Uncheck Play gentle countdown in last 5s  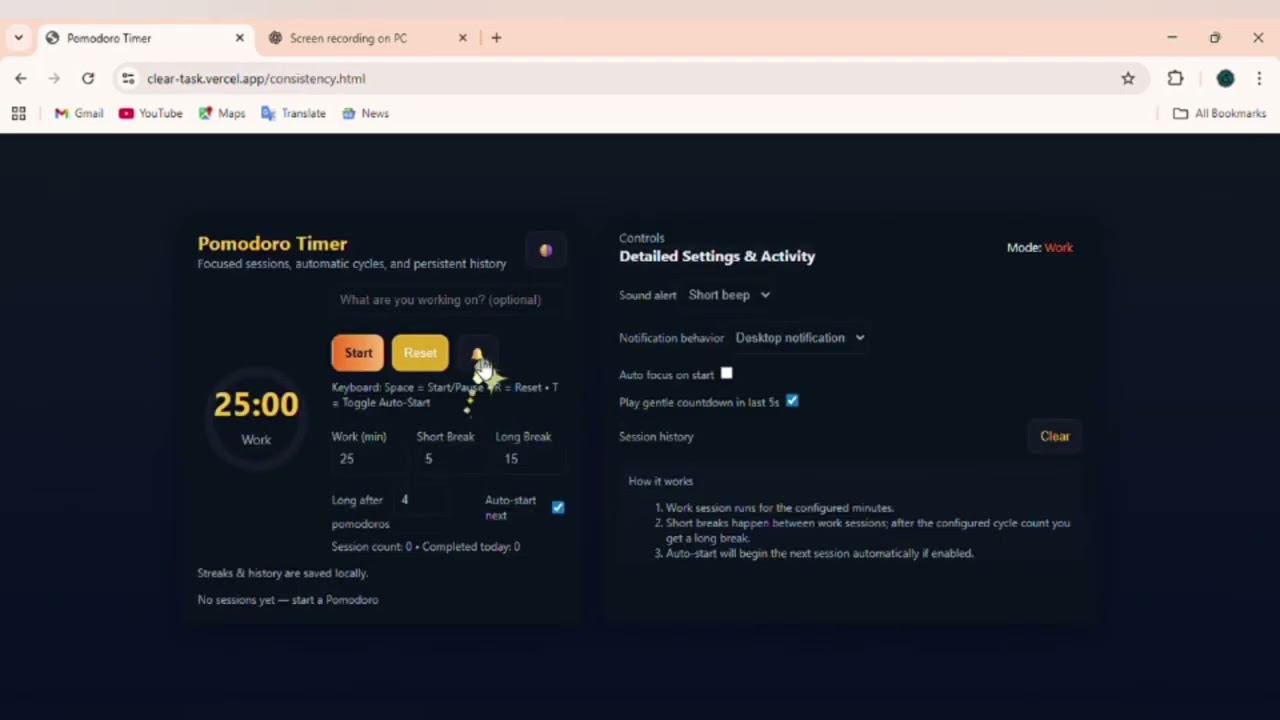(x=792, y=401)
